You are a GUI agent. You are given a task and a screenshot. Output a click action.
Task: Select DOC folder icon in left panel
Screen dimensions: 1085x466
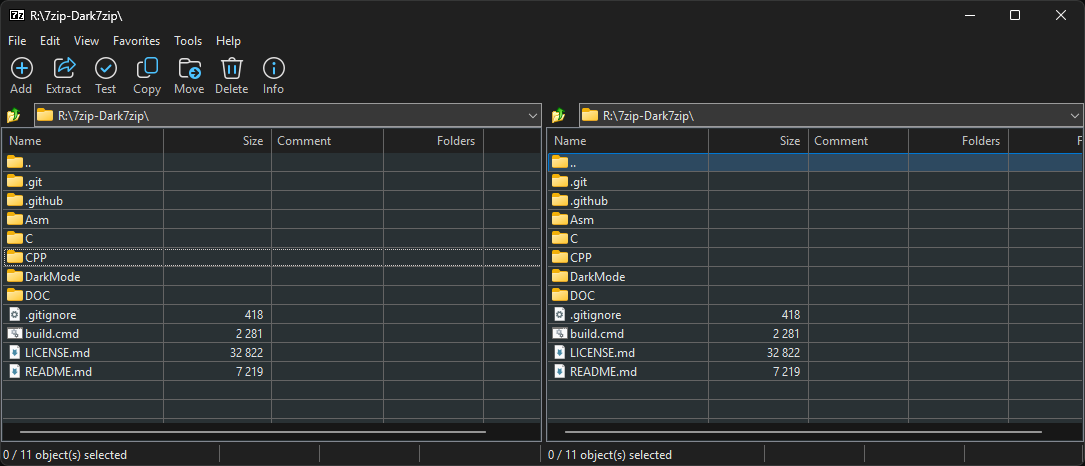pos(15,295)
